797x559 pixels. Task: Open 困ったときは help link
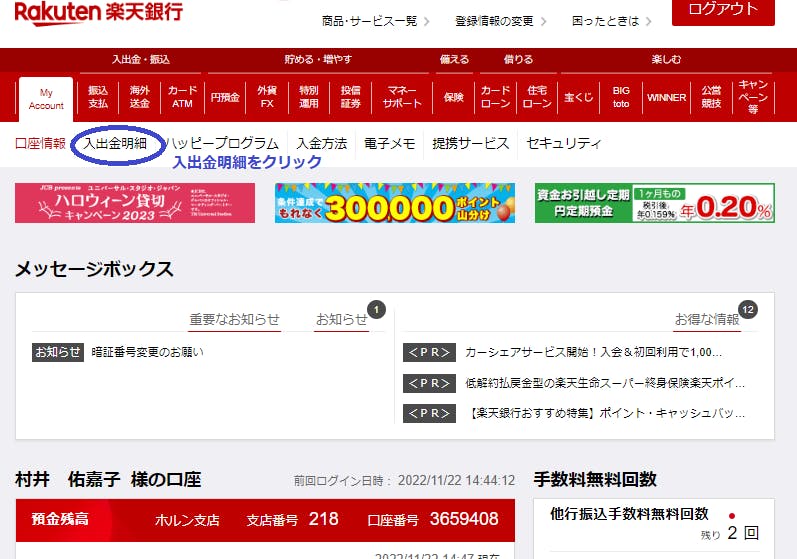611,21
